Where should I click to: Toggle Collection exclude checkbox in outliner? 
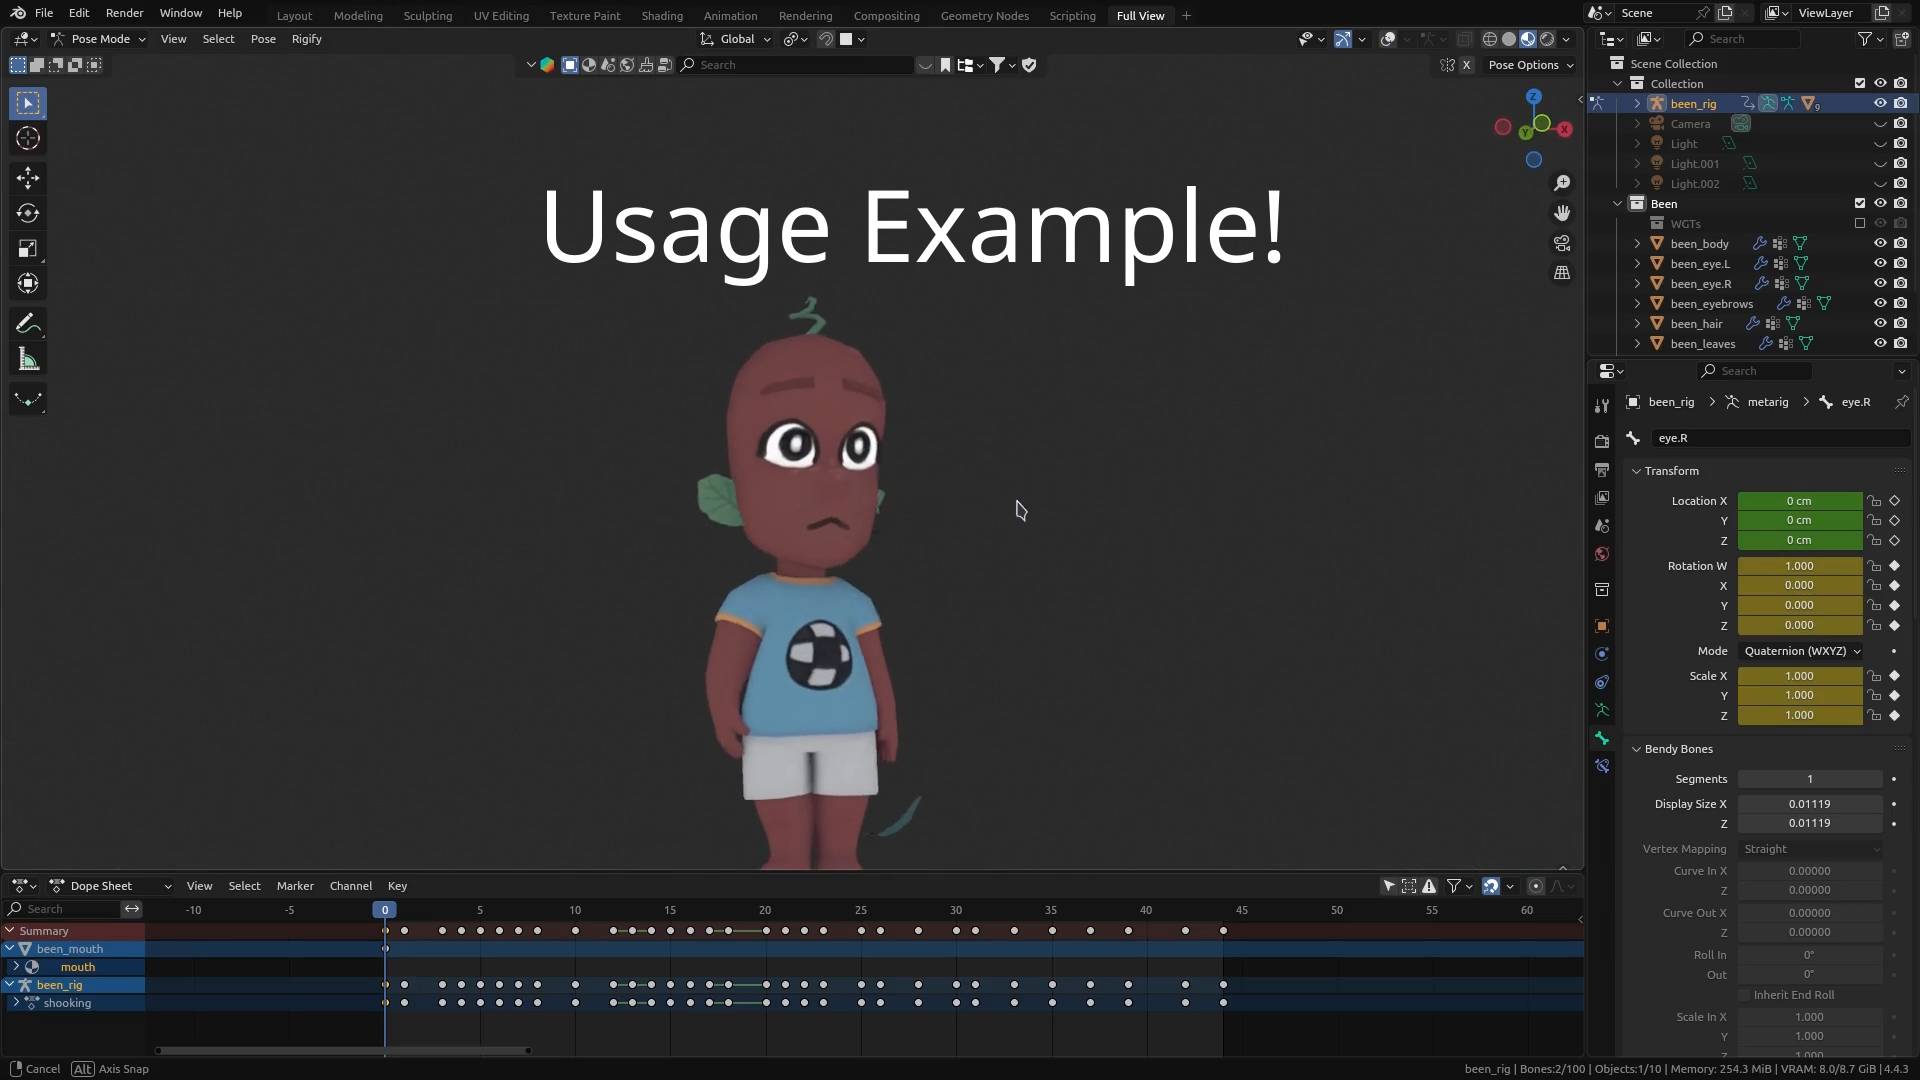point(1860,83)
